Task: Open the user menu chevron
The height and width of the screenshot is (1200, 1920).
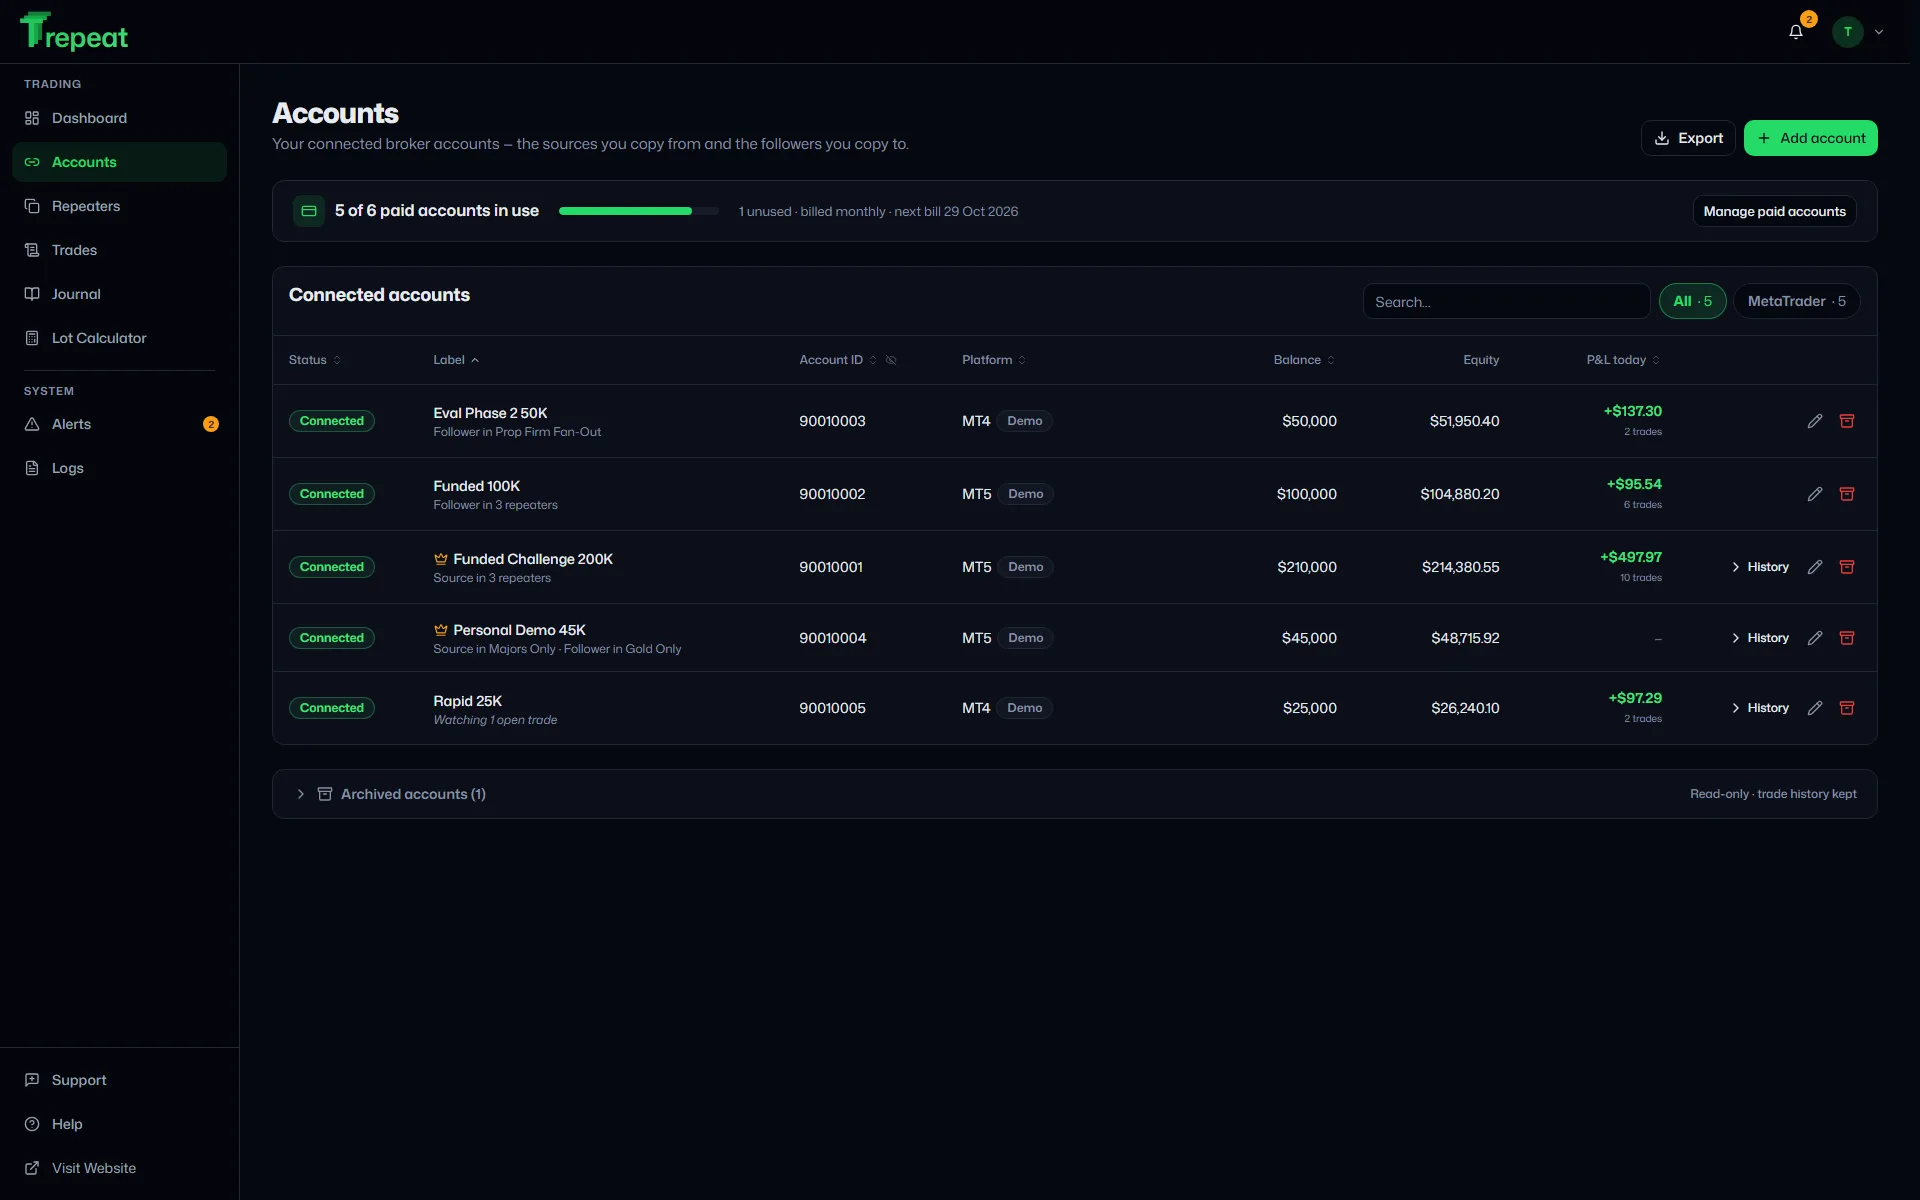Action: (x=1879, y=32)
